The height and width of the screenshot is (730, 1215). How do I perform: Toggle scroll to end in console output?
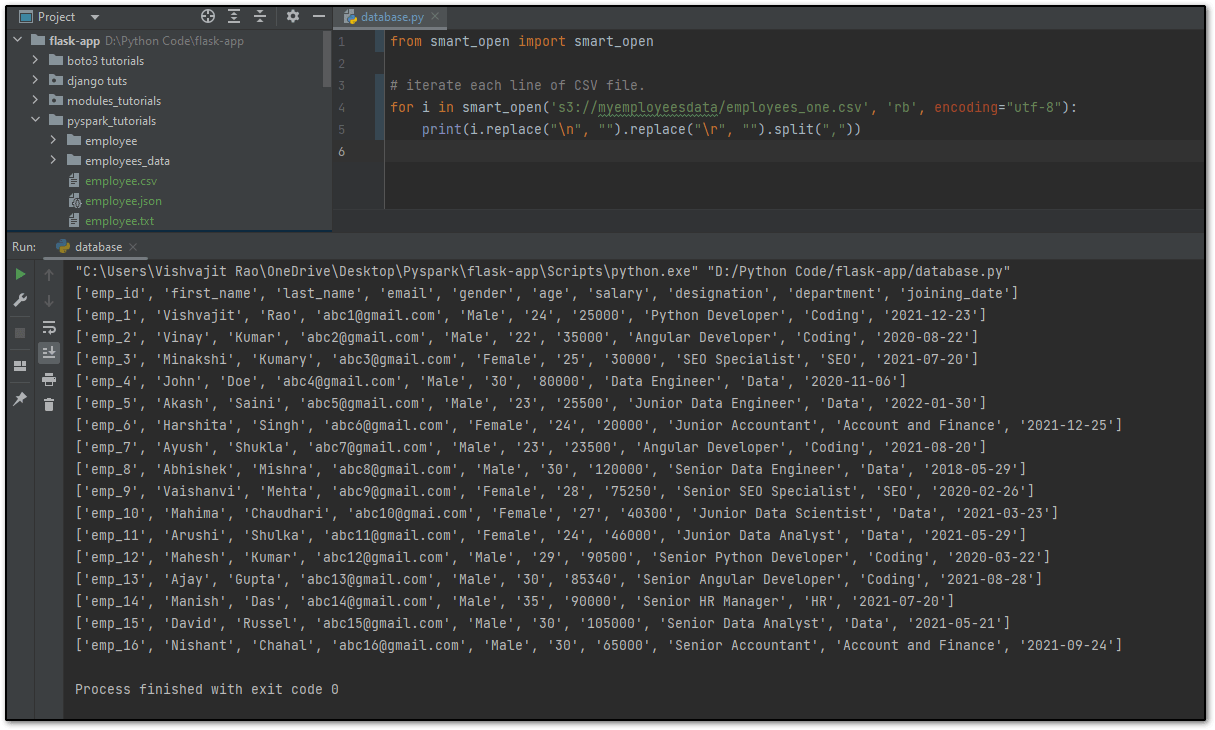point(48,352)
